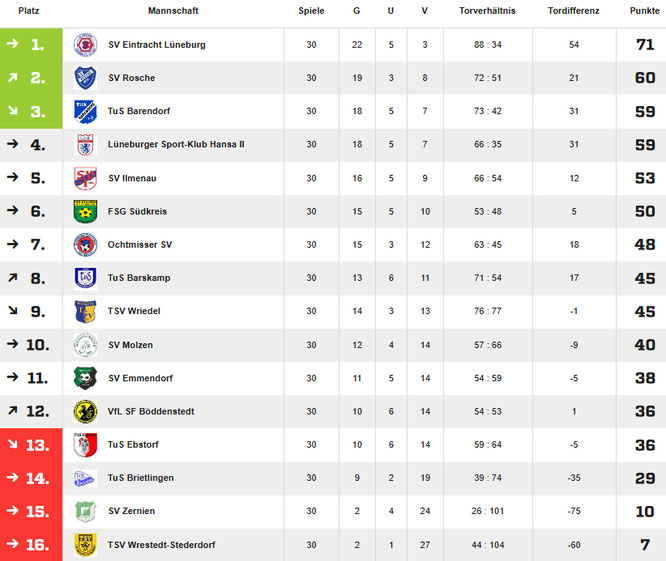
Task: Select the Mannschaft column header
Action: [173, 11]
